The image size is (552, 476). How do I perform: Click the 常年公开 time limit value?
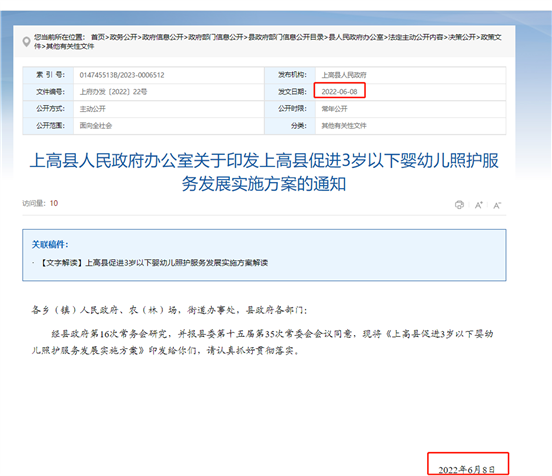click(334, 109)
